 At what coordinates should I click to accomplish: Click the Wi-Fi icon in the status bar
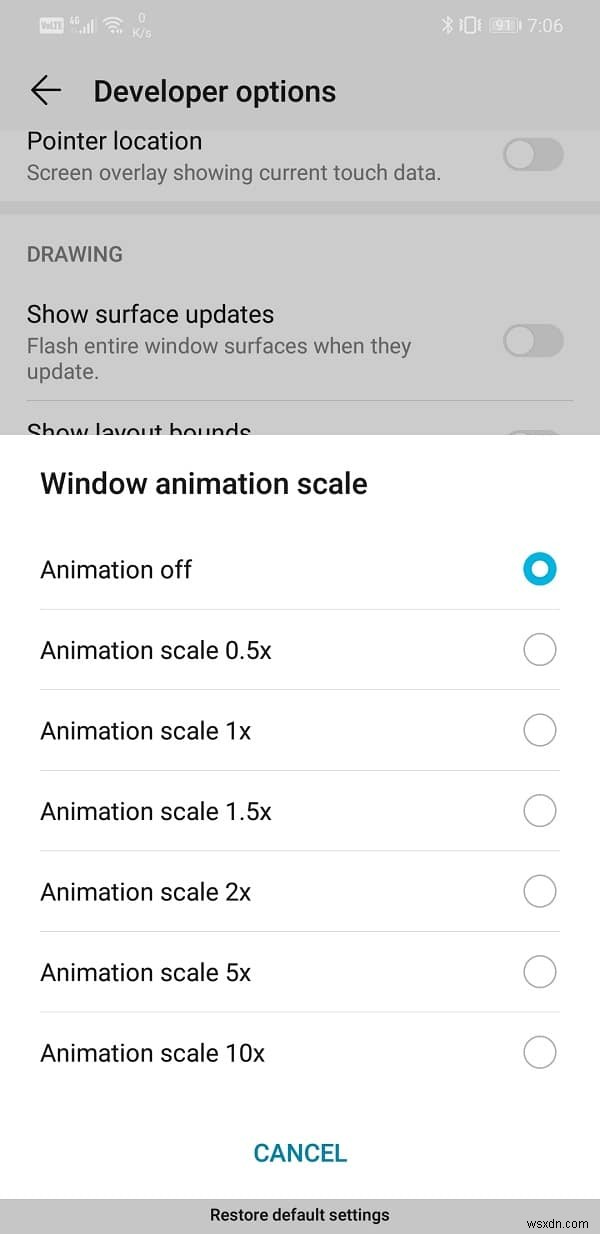(111, 25)
